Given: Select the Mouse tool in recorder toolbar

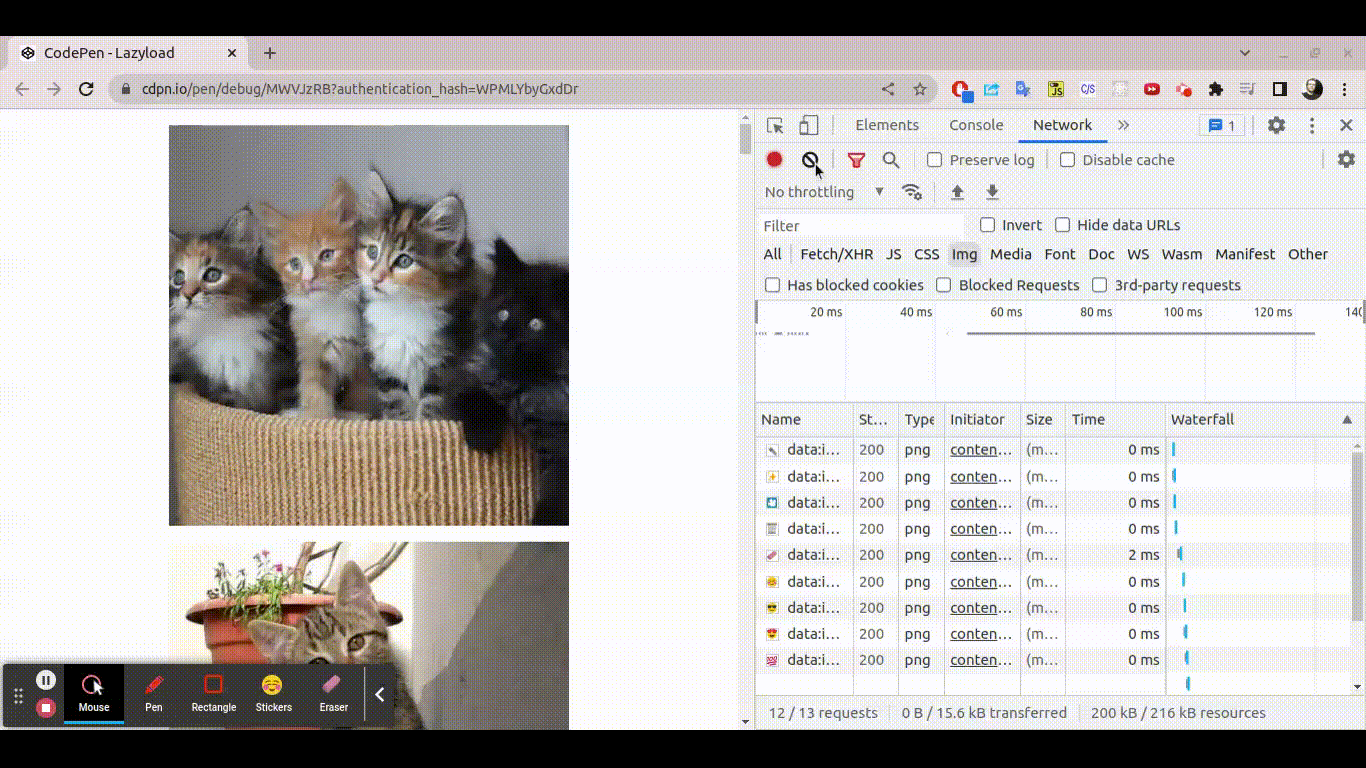Looking at the screenshot, I should pyautogui.click(x=93, y=694).
